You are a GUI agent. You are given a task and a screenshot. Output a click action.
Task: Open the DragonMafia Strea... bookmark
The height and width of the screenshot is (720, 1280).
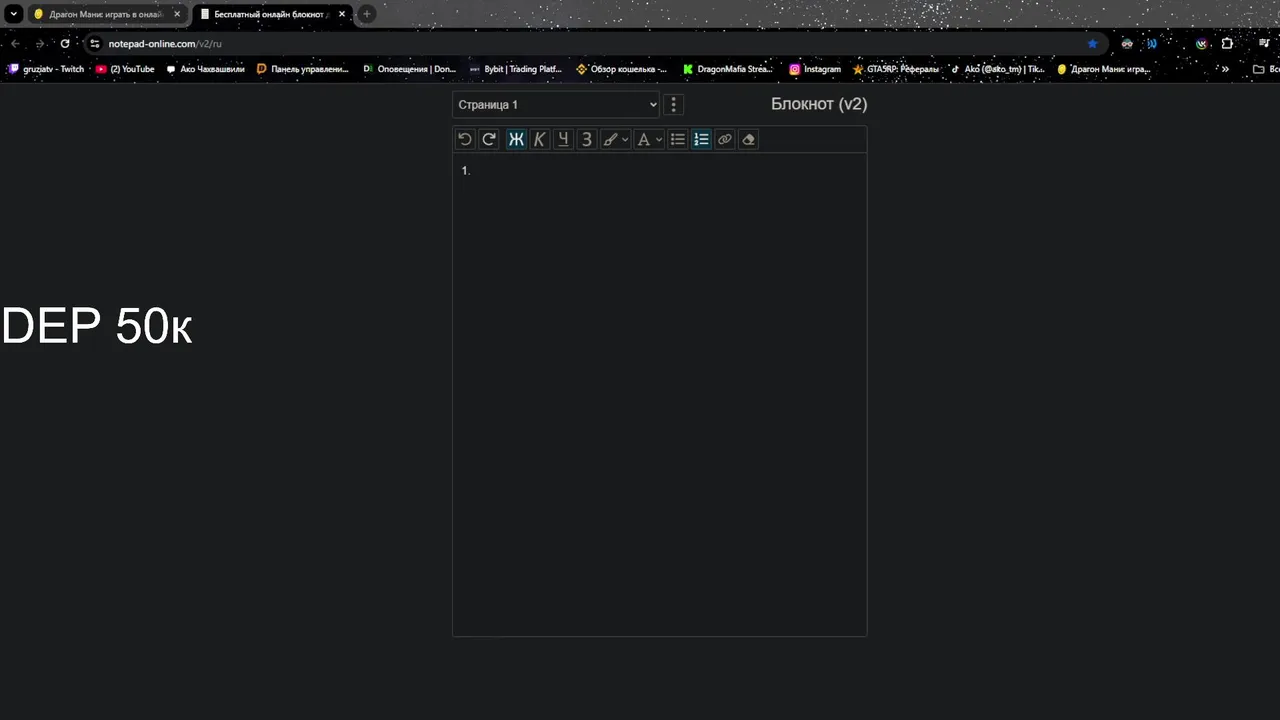click(728, 69)
